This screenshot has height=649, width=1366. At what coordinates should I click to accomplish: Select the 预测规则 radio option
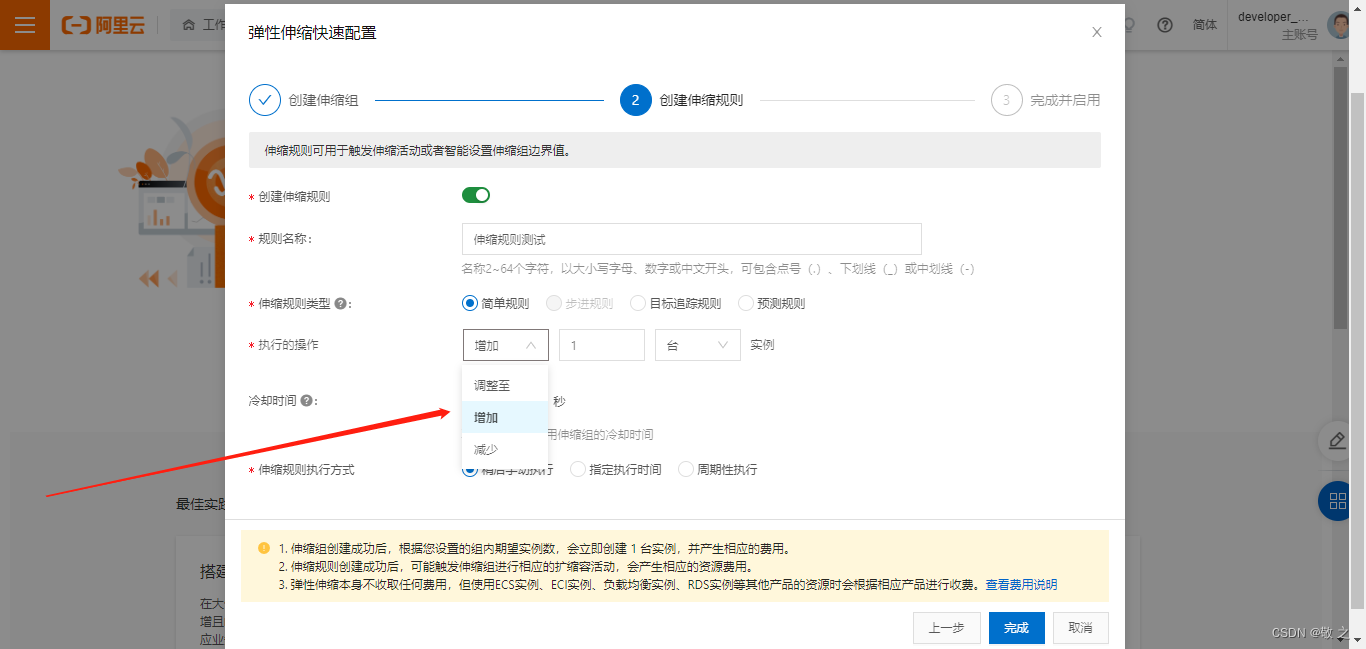[x=746, y=303]
